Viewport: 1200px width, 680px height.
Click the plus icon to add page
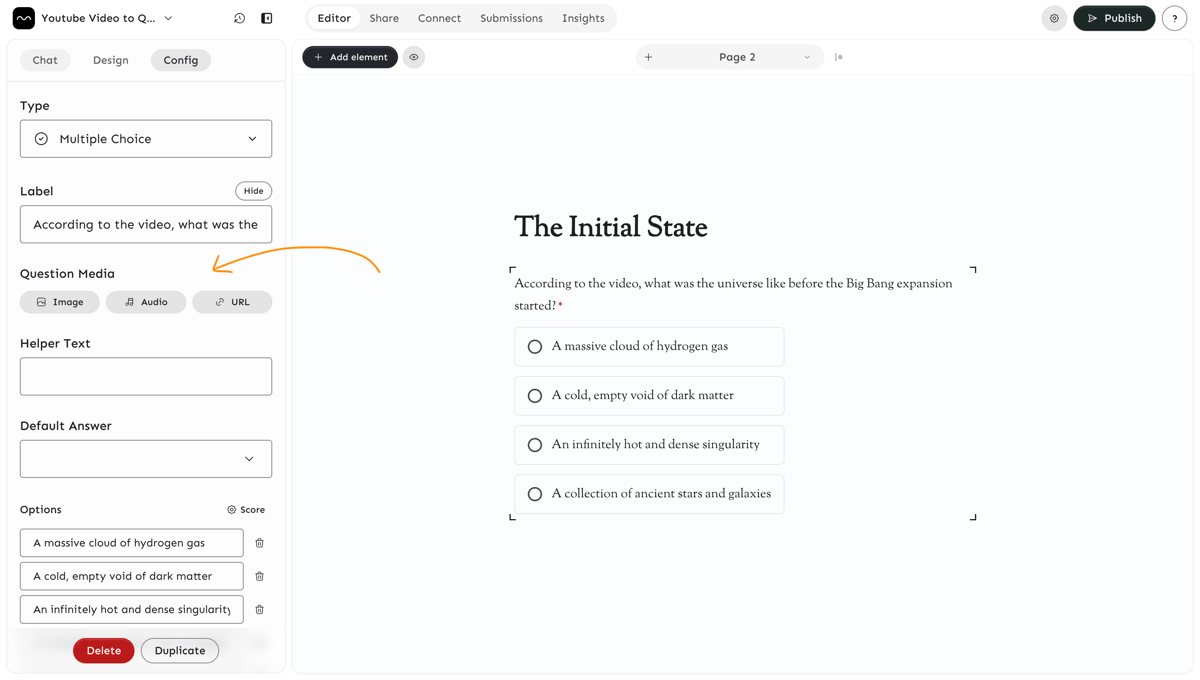(x=648, y=57)
